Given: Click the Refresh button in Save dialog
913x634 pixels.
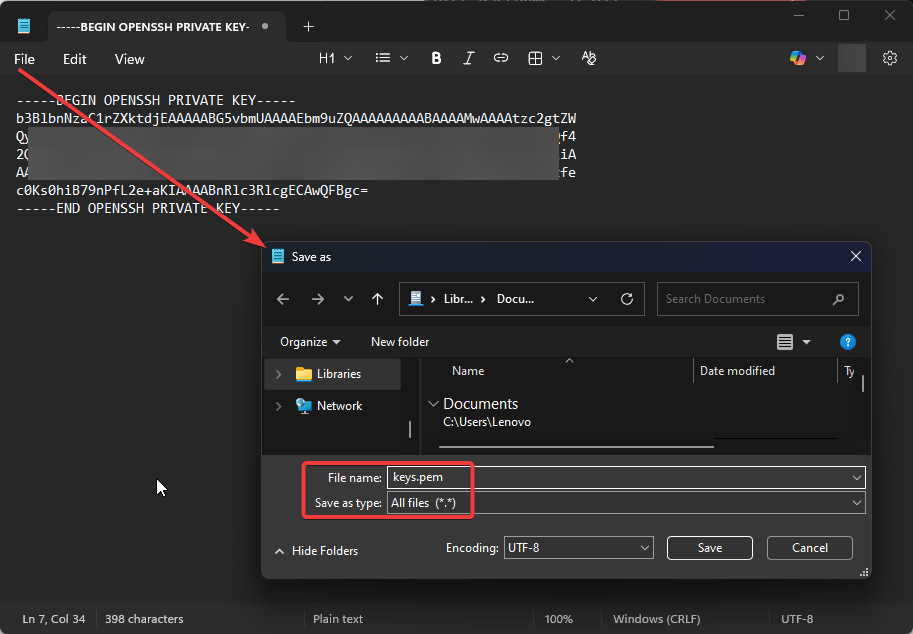Looking at the screenshot, I should (627, 299).
